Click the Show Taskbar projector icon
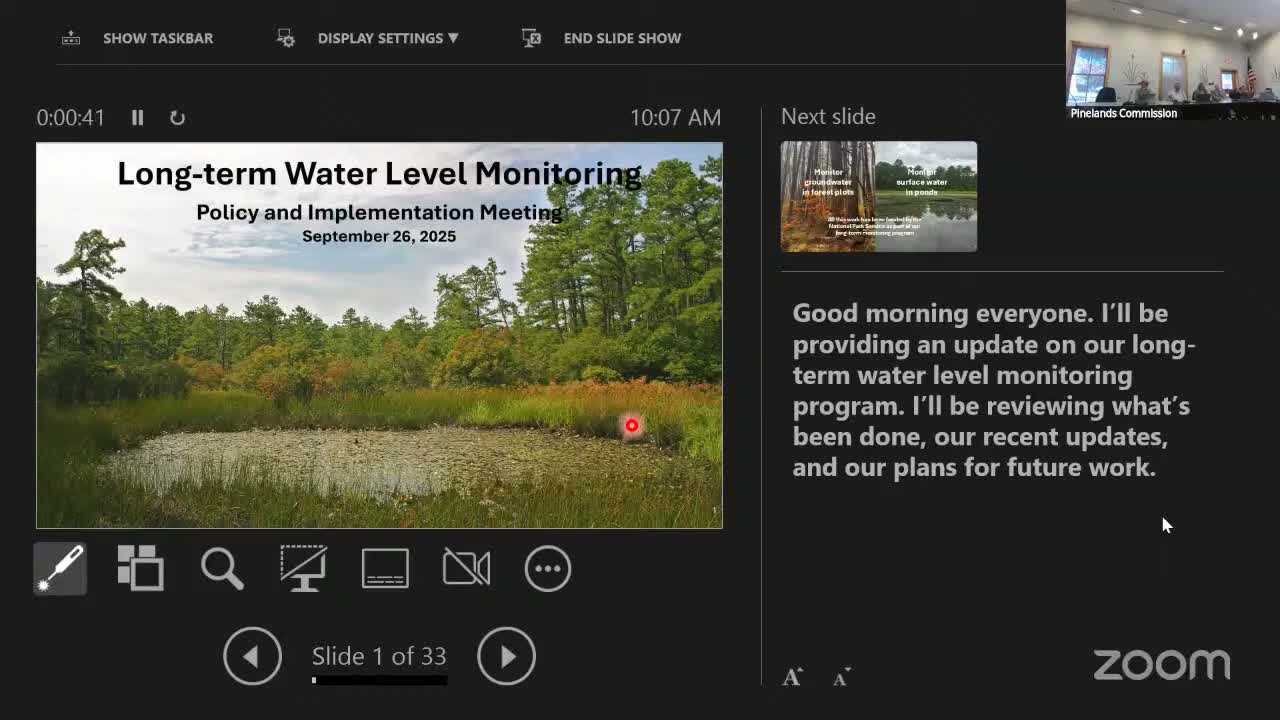 [70, 38]
